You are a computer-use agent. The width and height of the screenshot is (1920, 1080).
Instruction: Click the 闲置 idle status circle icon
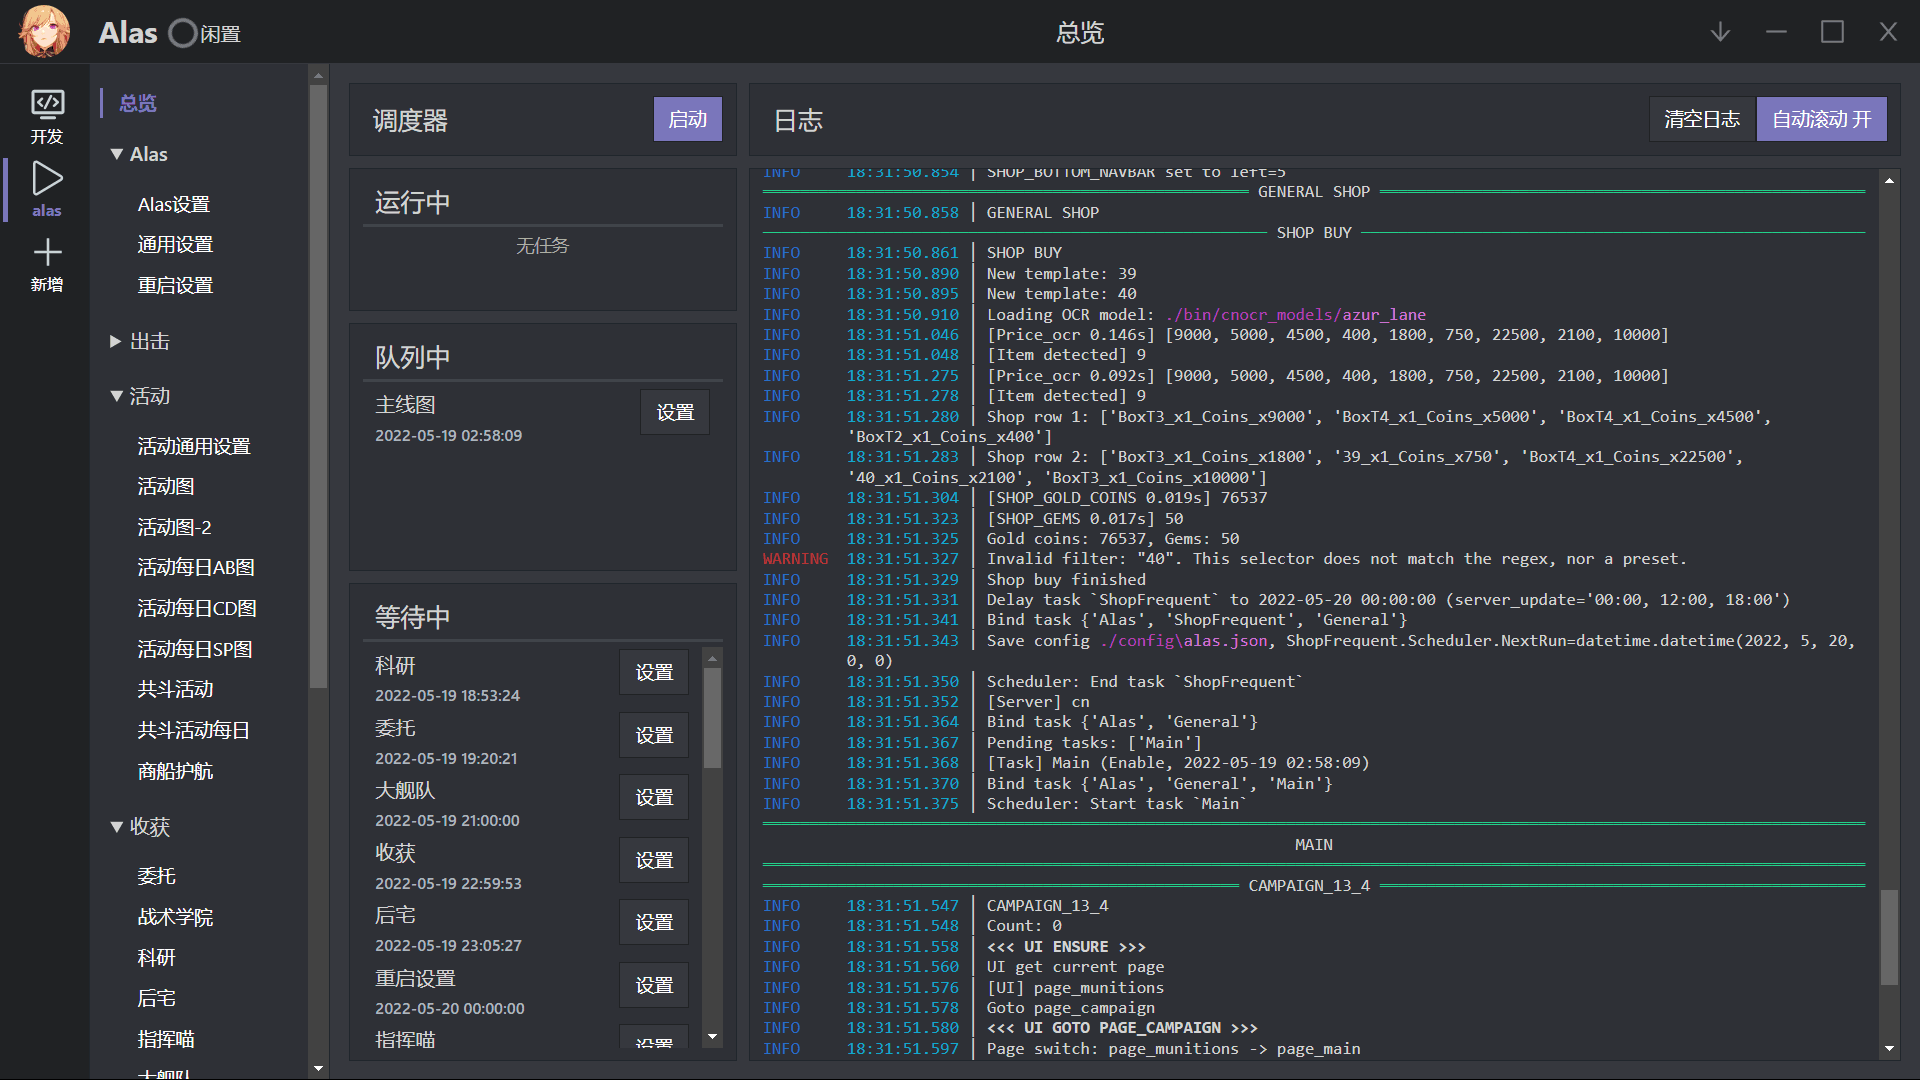183,33
